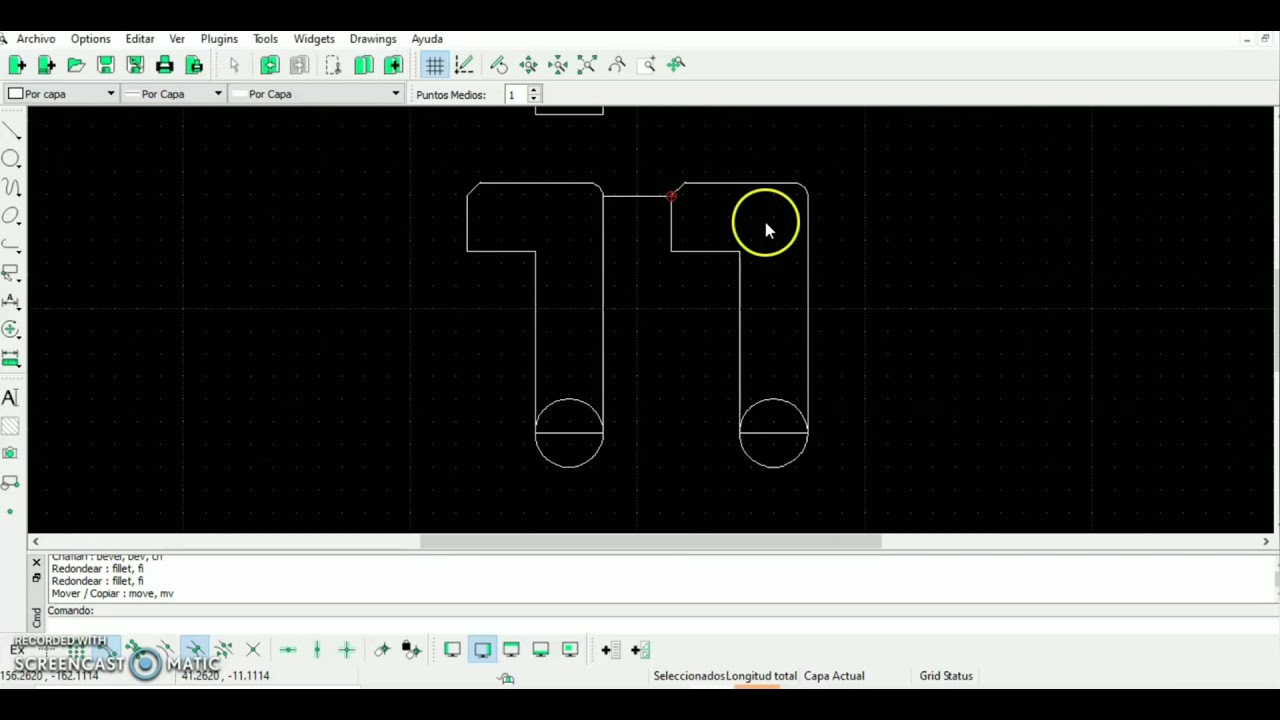This screenshot has height=720, width=1280.
Task: Increase Puntos Medios value with up arrow
Action: (x=534, y=90)
